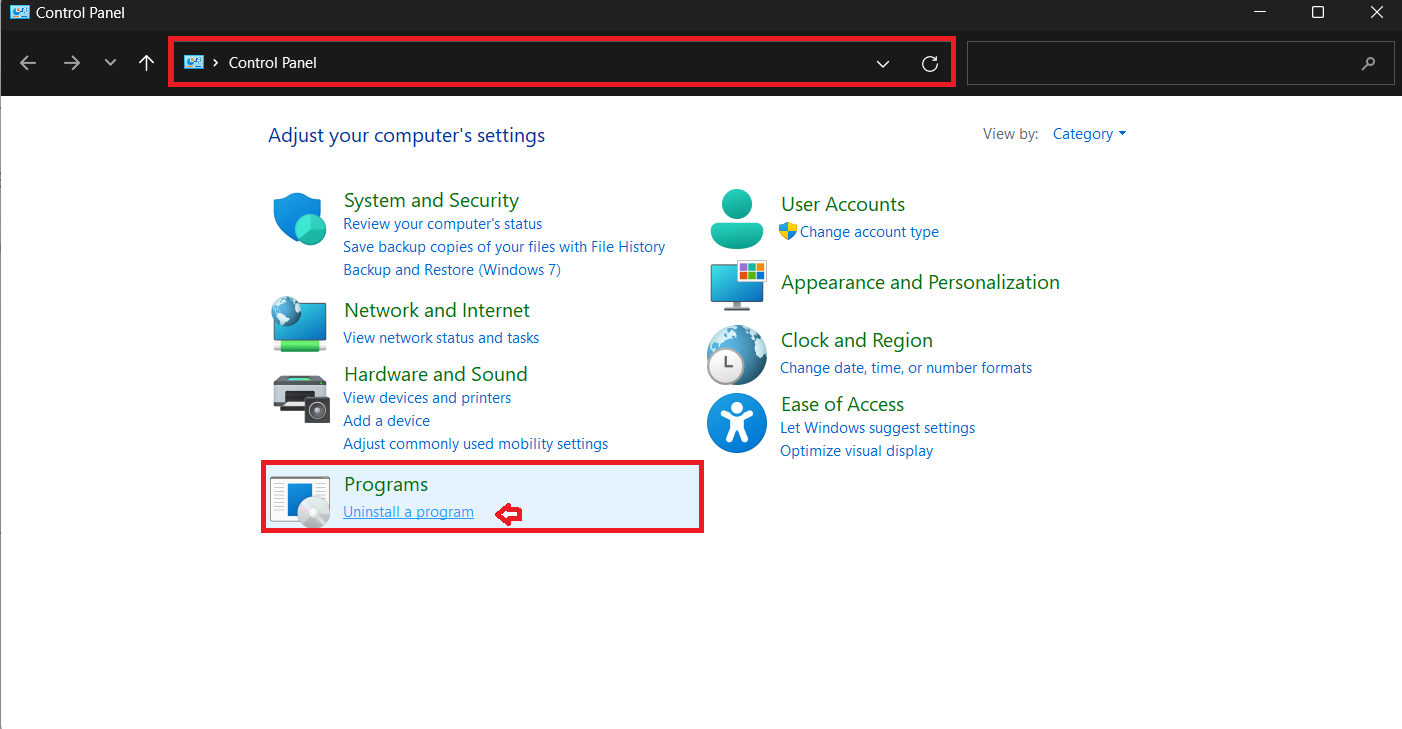
Task: Click View network status and tasks
Action: pos(441,338)
